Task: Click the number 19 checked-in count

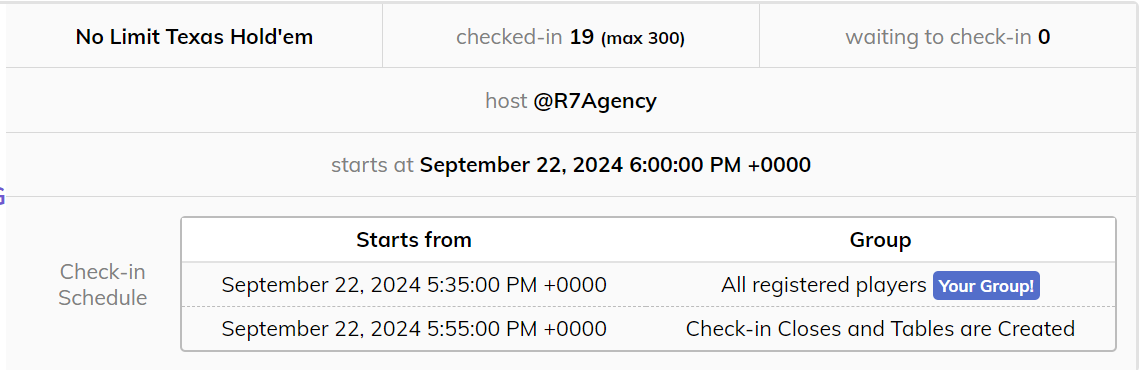Action: click(x=582, y=37)
